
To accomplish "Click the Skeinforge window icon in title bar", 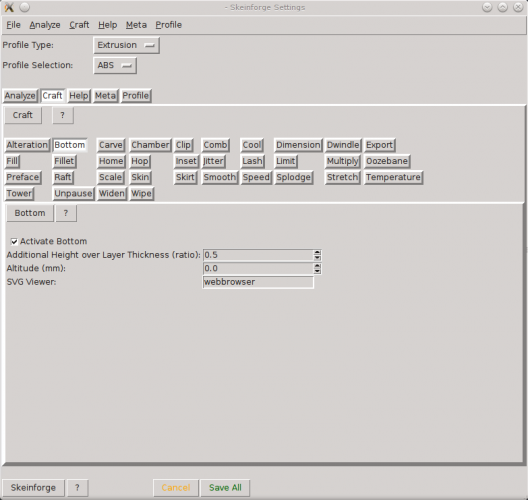I will 9,7.
